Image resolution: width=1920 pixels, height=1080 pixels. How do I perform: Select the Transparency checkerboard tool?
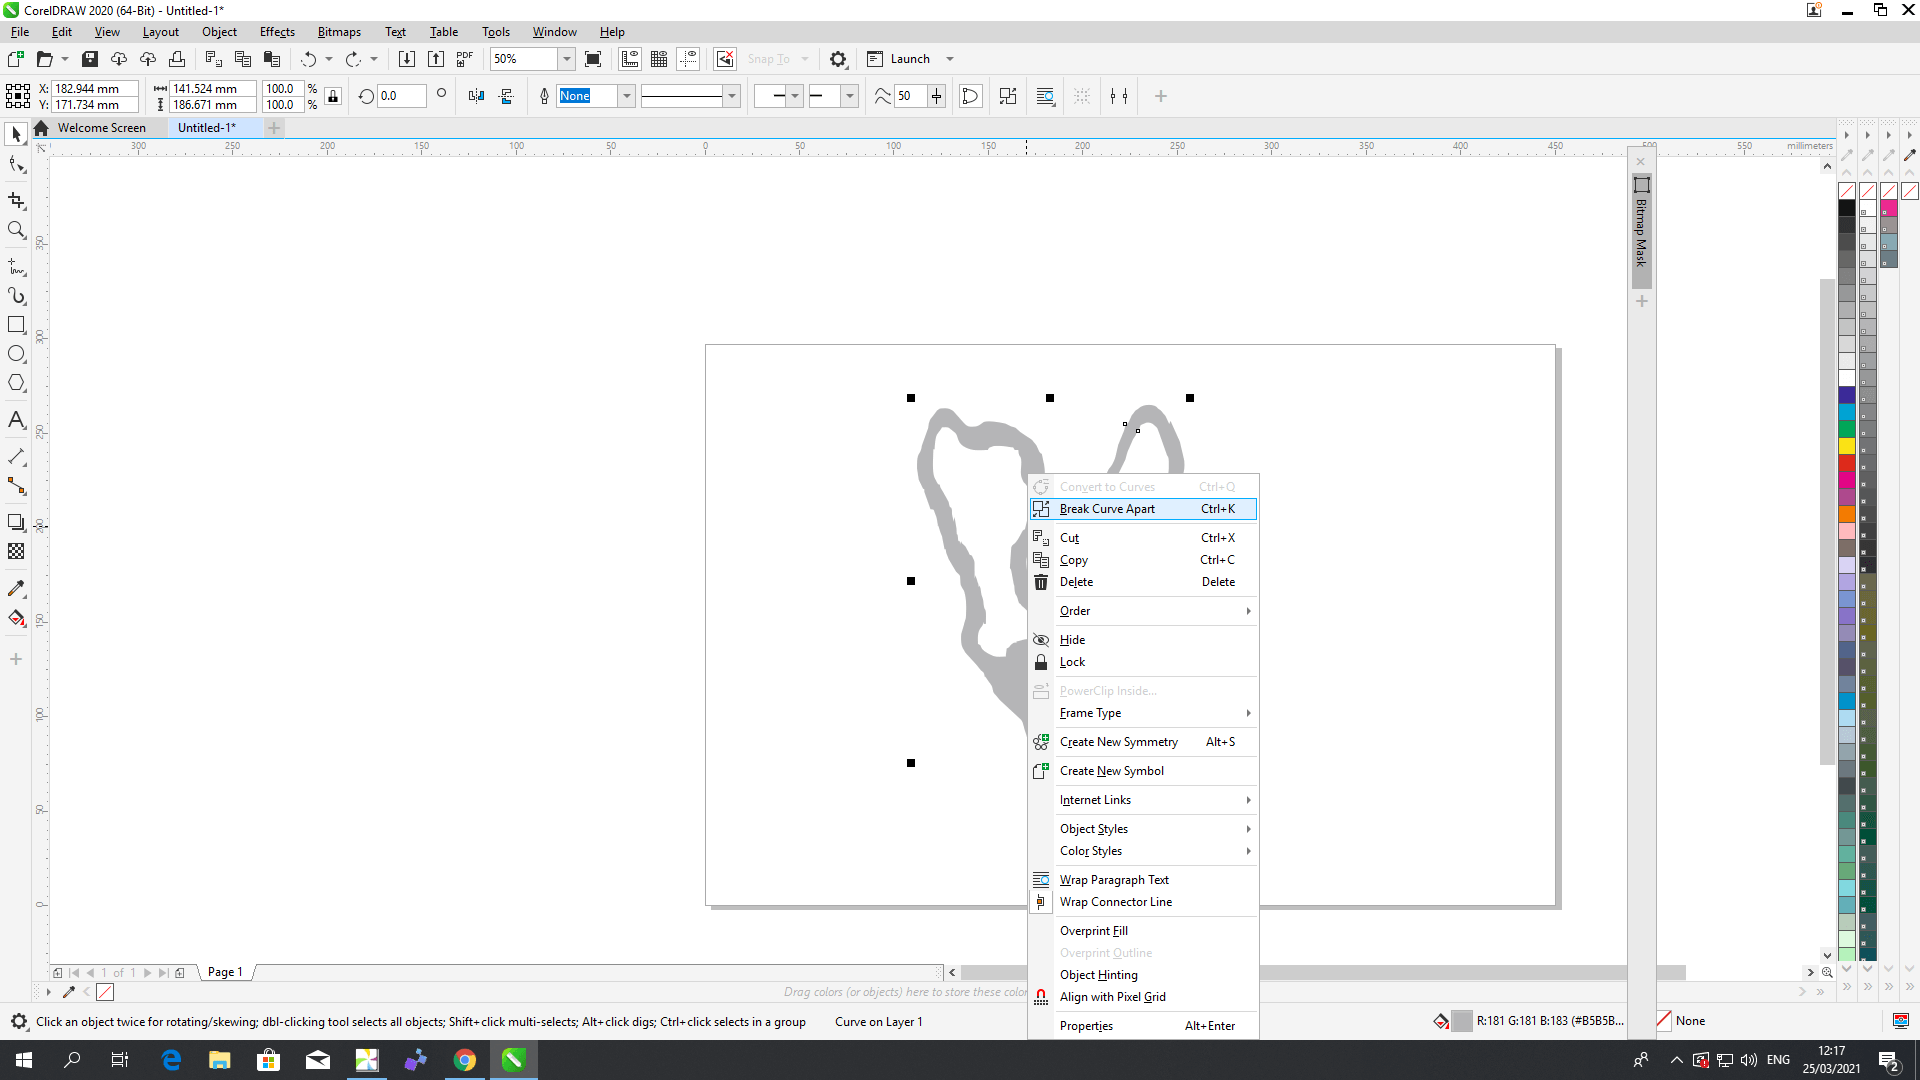(16, 551)
